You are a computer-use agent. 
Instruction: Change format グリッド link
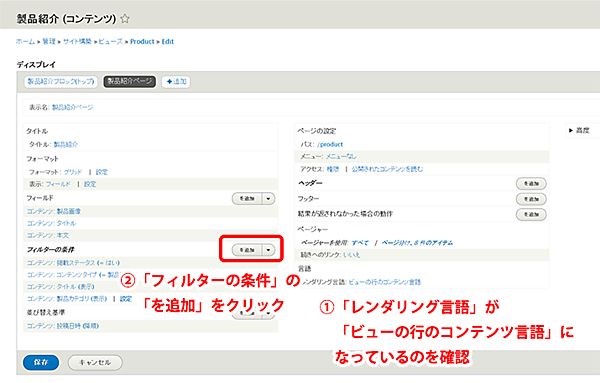pyautogui.click(x=73, y=172)
